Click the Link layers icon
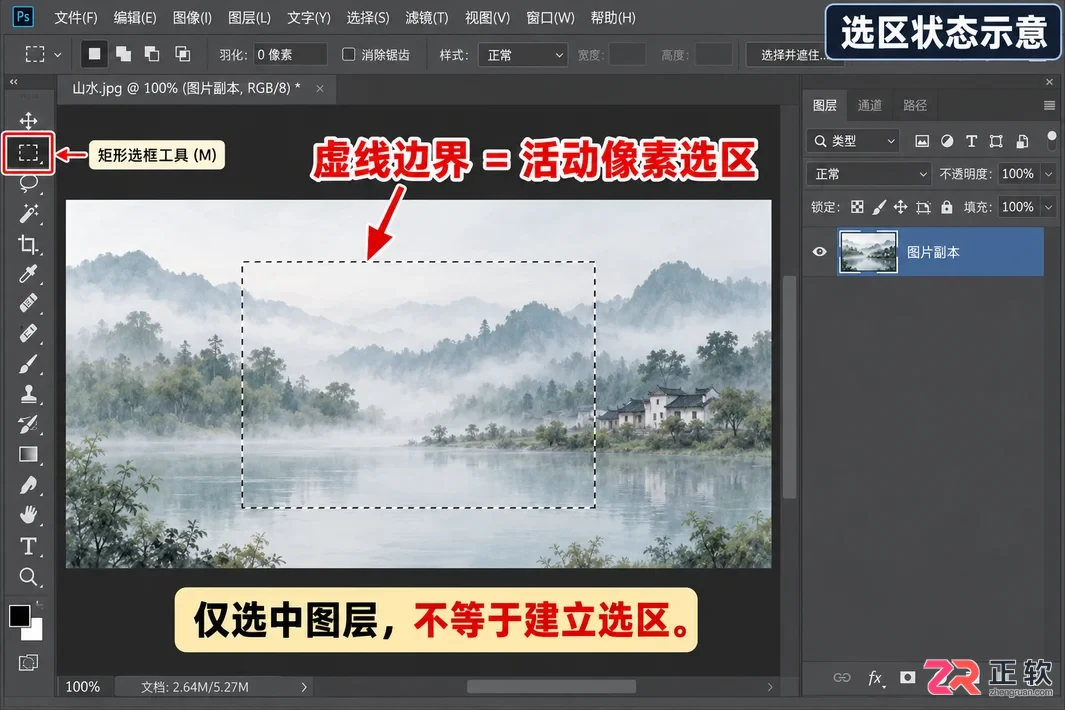 pyautogui.click(x=842, y=677)
